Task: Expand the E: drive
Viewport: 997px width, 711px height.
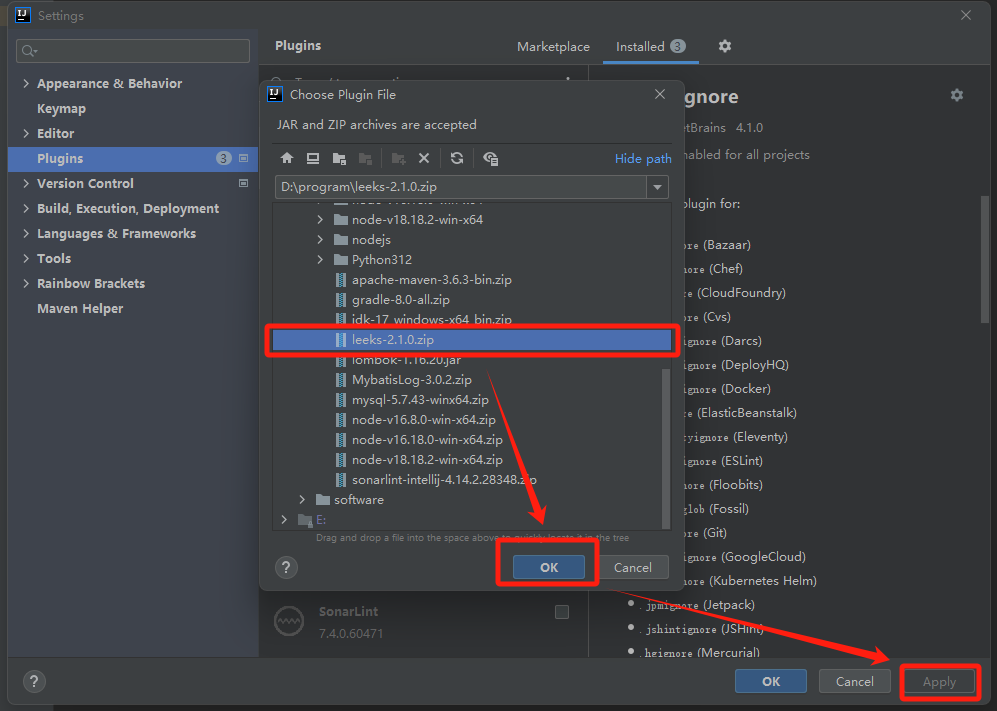Action: click(x=284, y=520)
